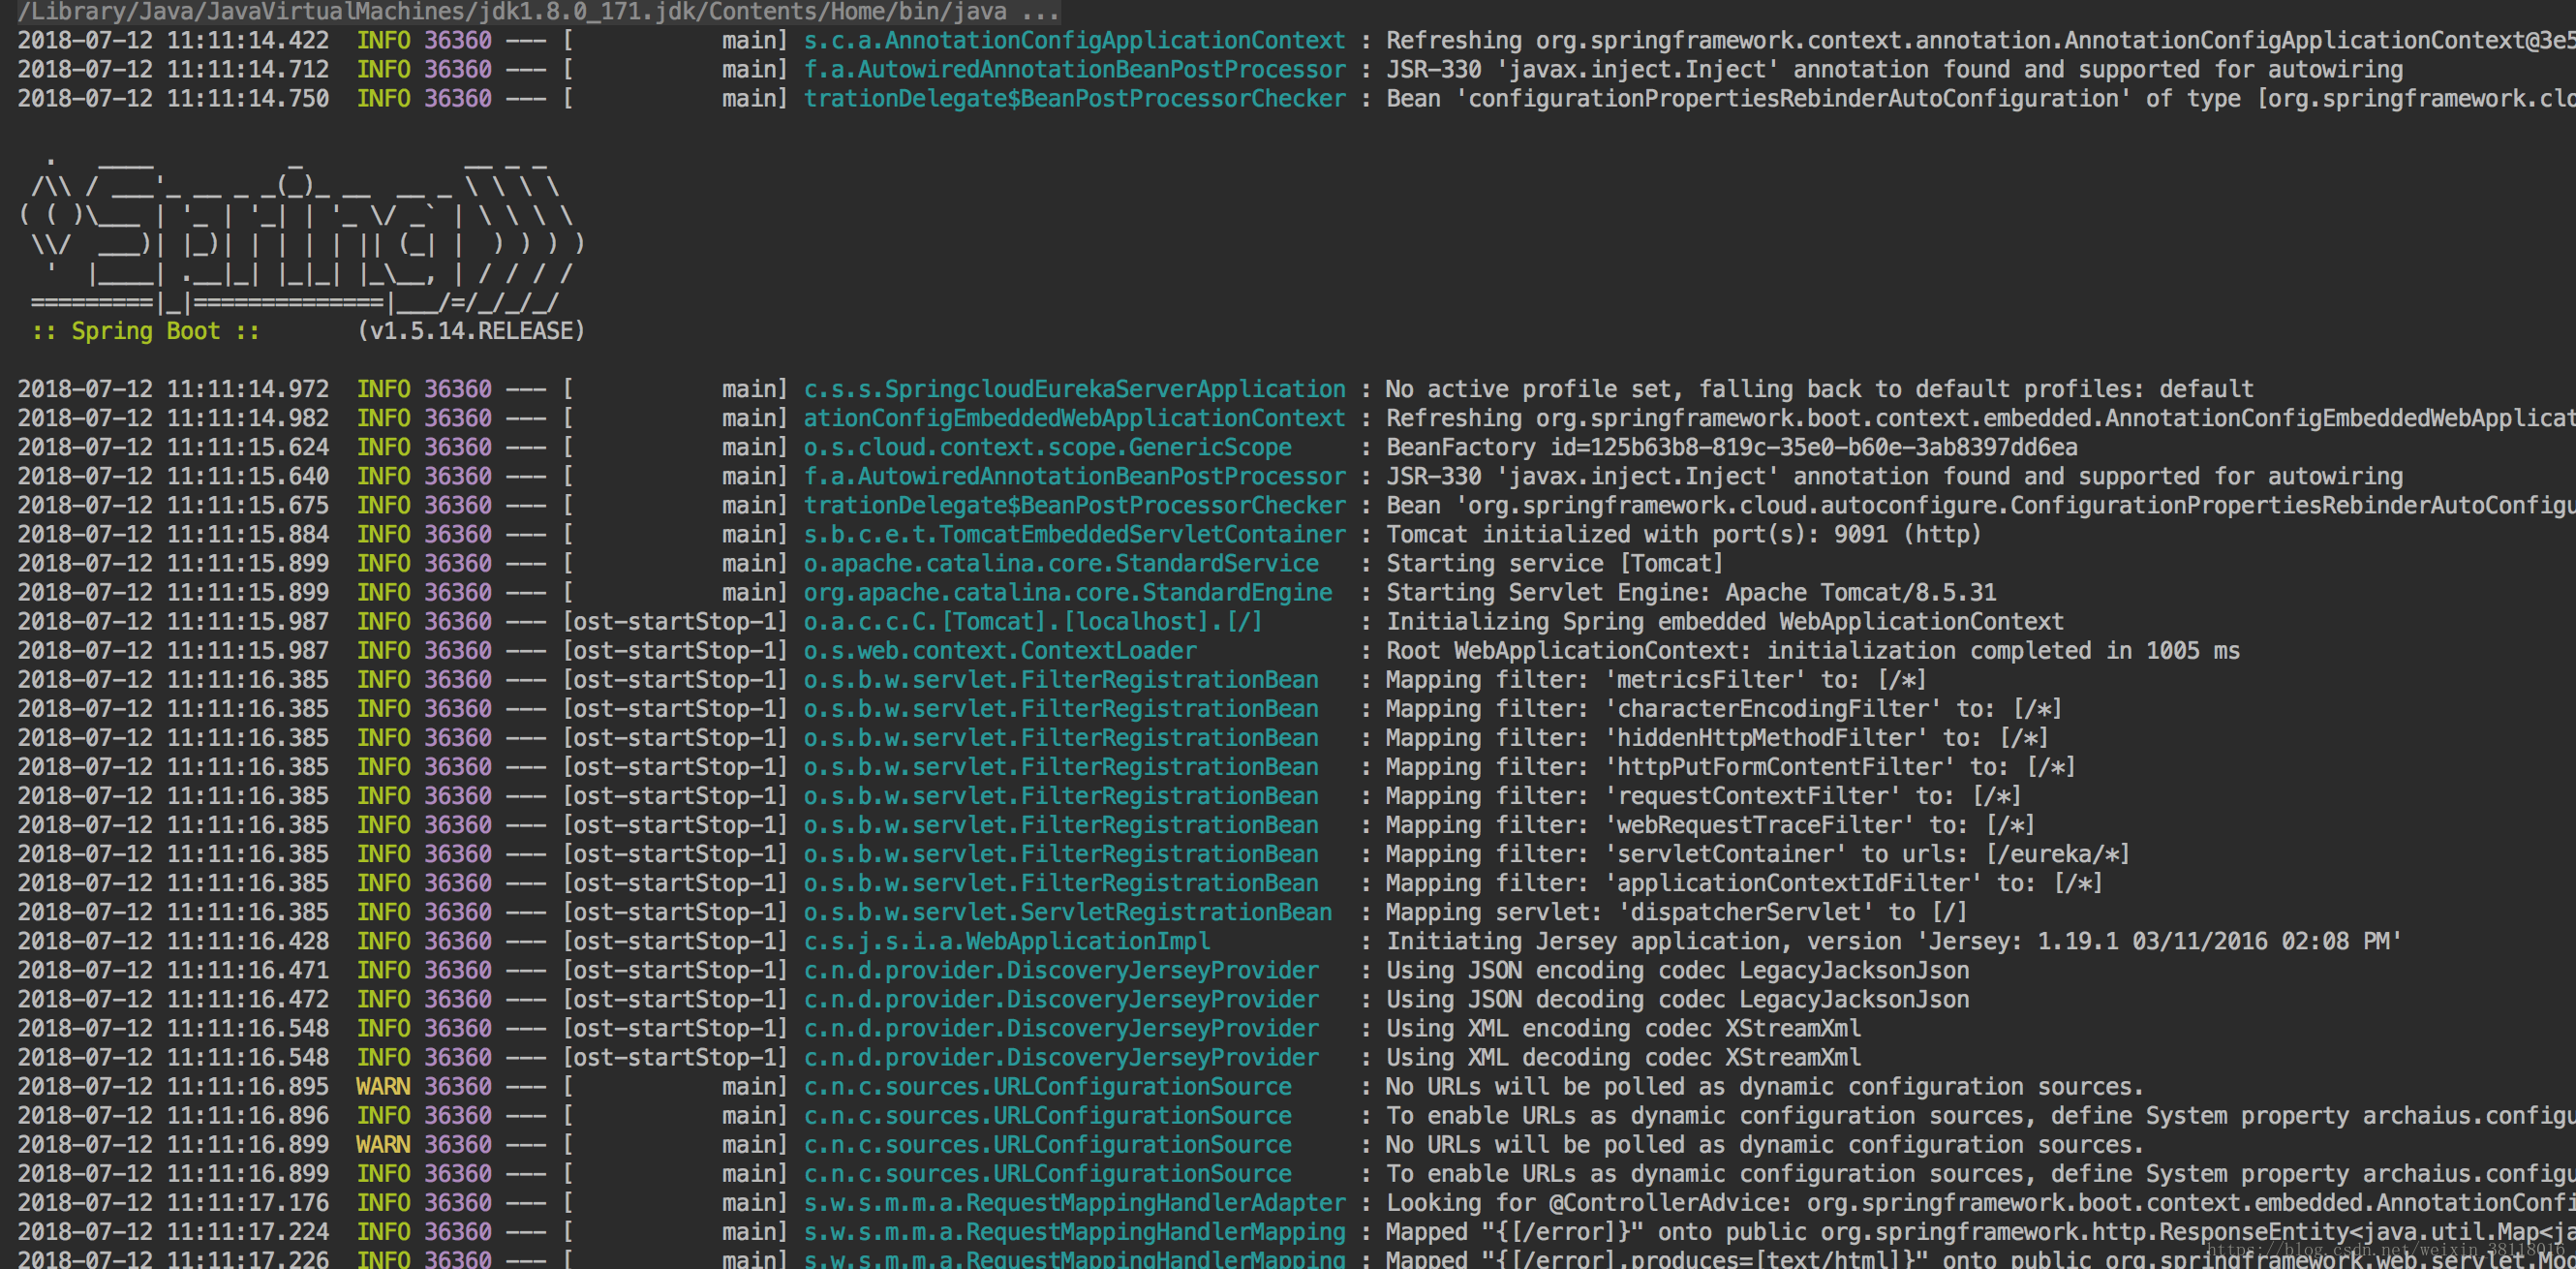Screen dimensions: 2576x1269
Task: Click the GenericScope logger name
Action: pos(1048,447)
